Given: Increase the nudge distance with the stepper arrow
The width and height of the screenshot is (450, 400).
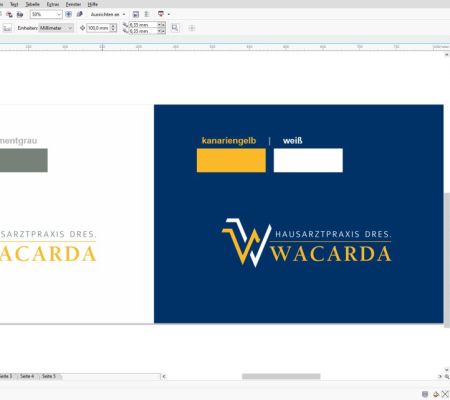Looking at the screenshot, I should [113, 26].
